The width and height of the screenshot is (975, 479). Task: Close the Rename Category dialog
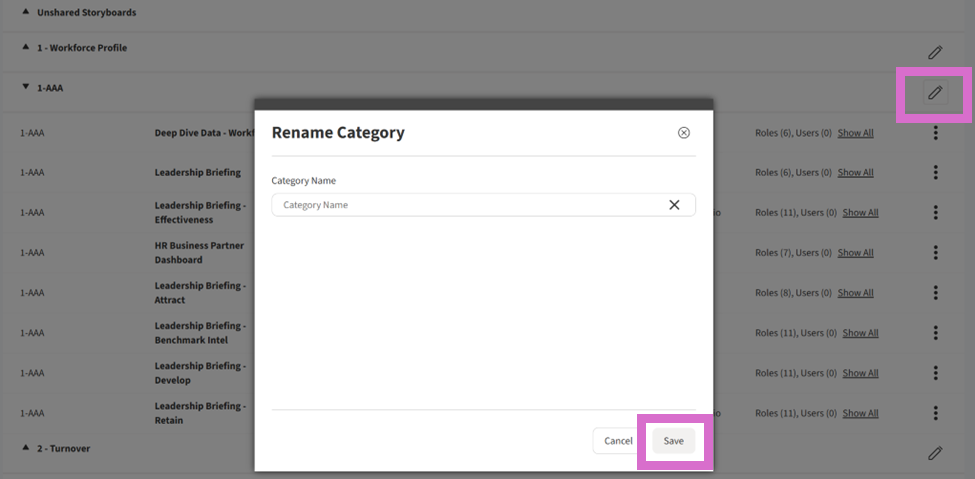(684, 133)
